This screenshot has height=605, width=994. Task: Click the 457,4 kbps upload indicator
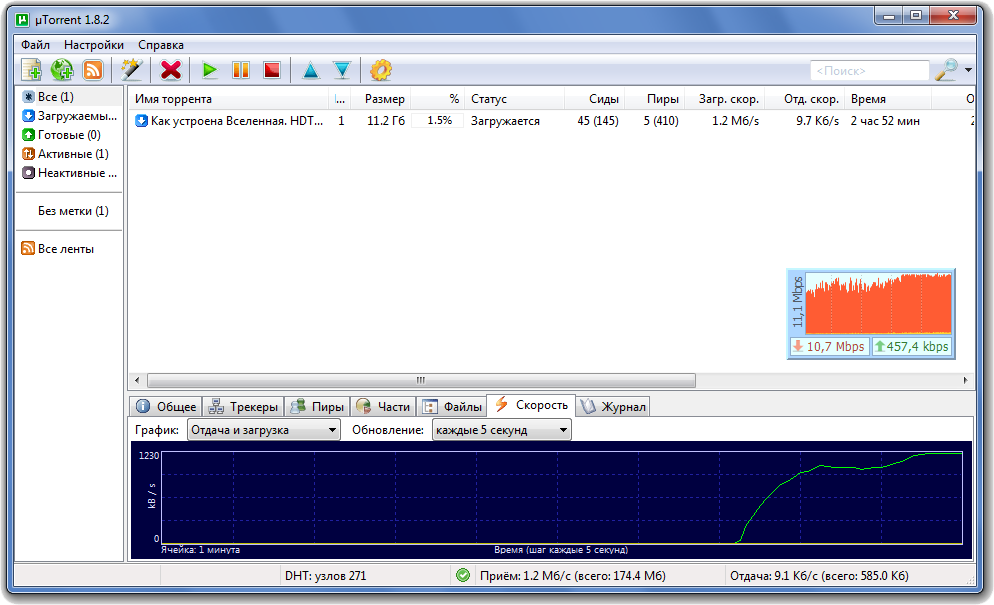tap(912, 346)
